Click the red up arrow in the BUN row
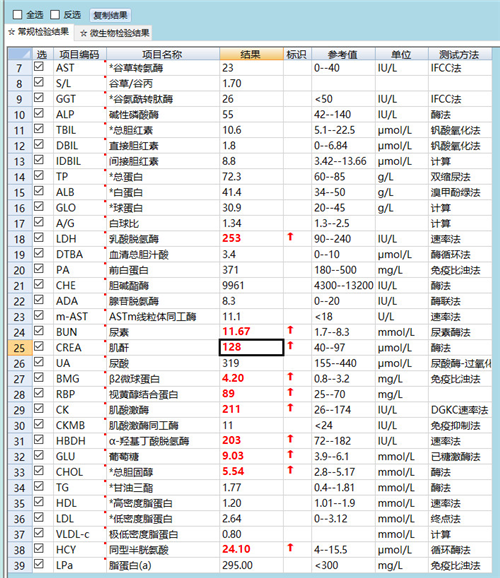Image resolution: width=500 pixels, height=578 pixels. 290,331
